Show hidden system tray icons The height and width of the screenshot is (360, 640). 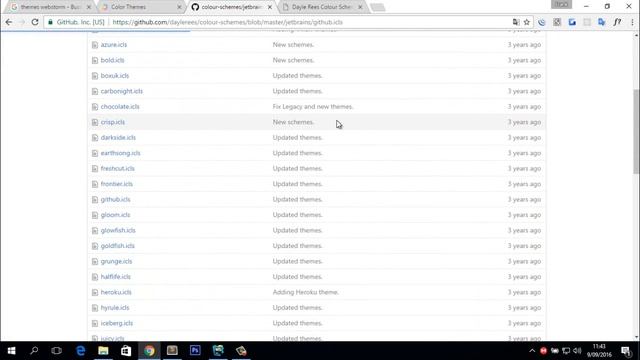click(x=532, y=351)
